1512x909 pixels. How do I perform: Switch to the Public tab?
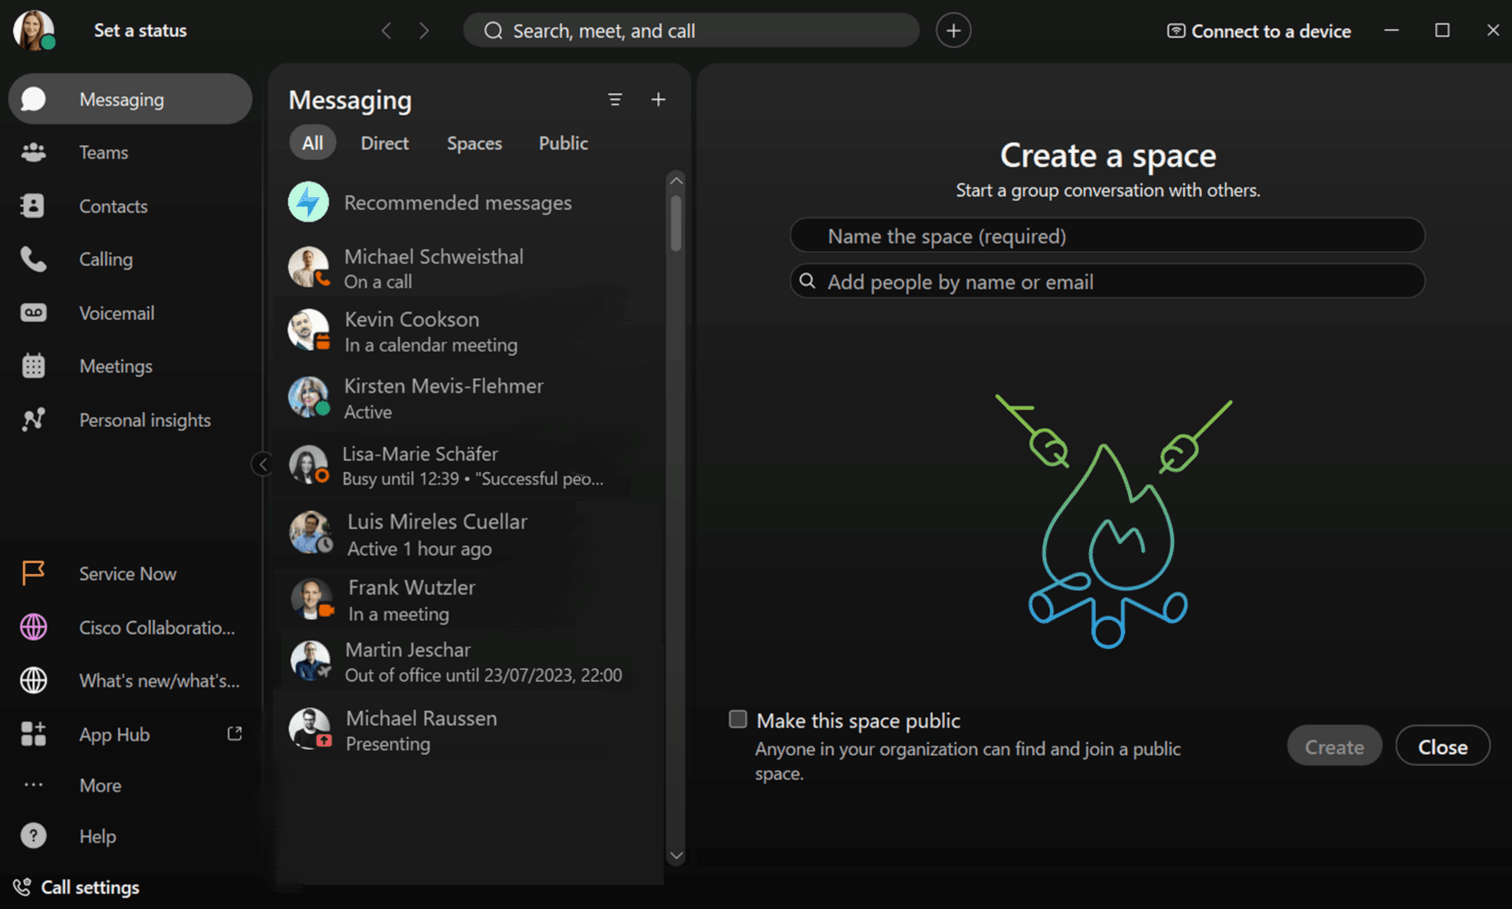(x=563, y=143)
